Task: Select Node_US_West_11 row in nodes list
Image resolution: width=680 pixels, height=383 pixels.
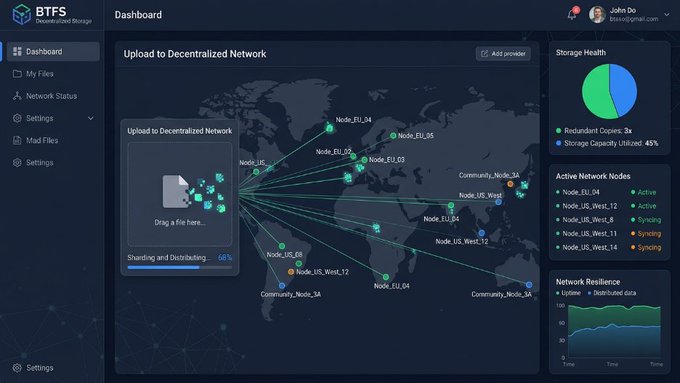Action: 609,234
